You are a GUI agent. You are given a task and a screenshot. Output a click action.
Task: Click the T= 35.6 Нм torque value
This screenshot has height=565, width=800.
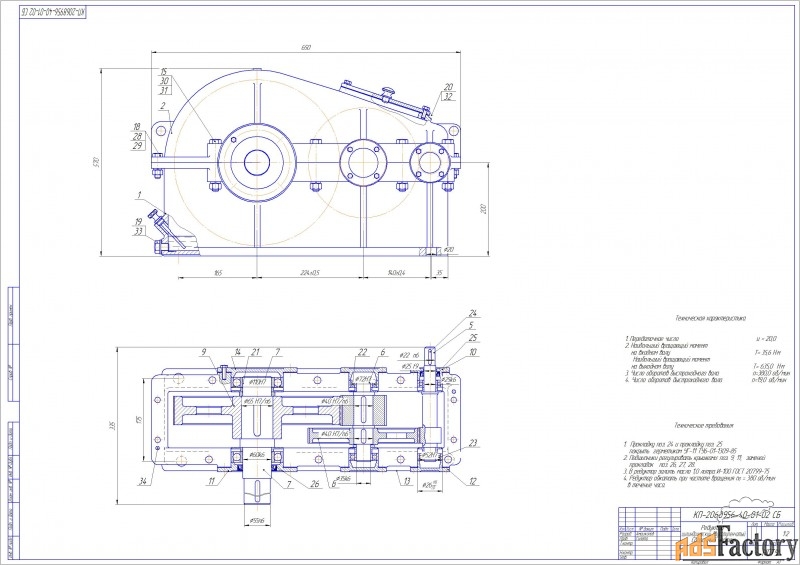click(x=768, y=352)
